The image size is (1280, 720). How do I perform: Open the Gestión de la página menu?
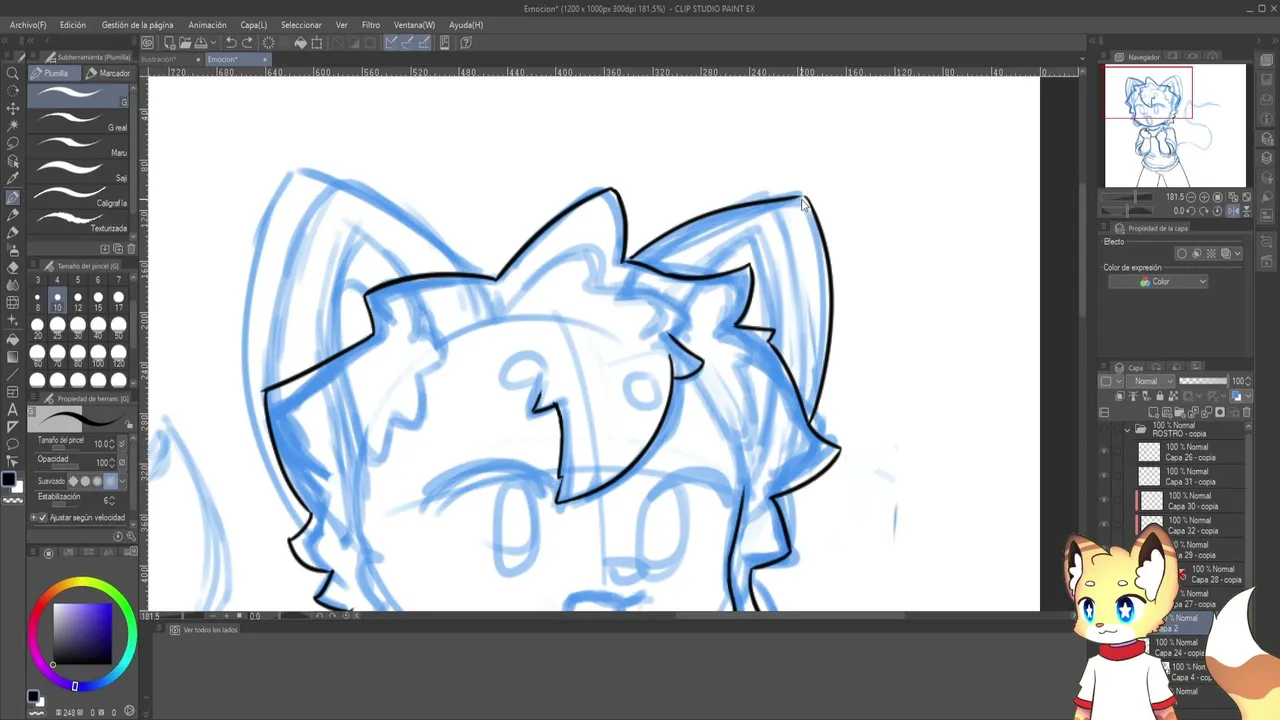point(137,25)
